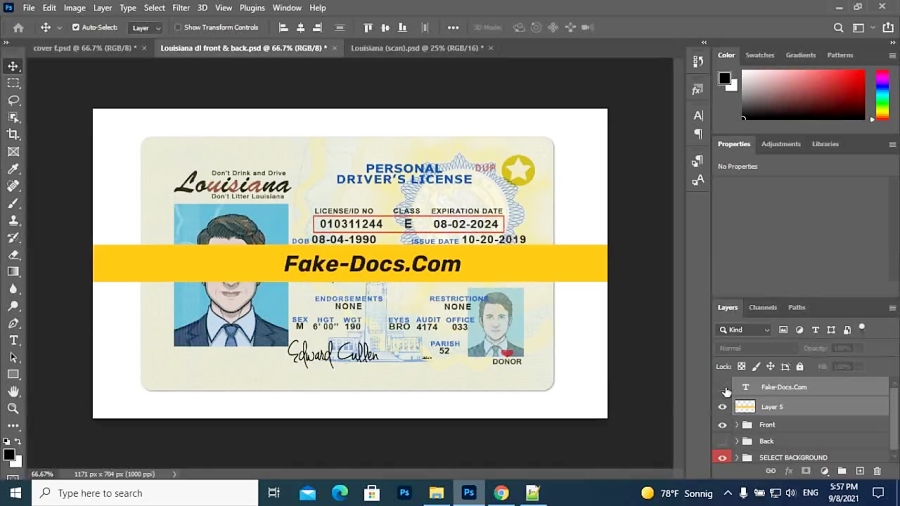
Task: Select the Eyedropper tool
Action: (x=13, y=169)
